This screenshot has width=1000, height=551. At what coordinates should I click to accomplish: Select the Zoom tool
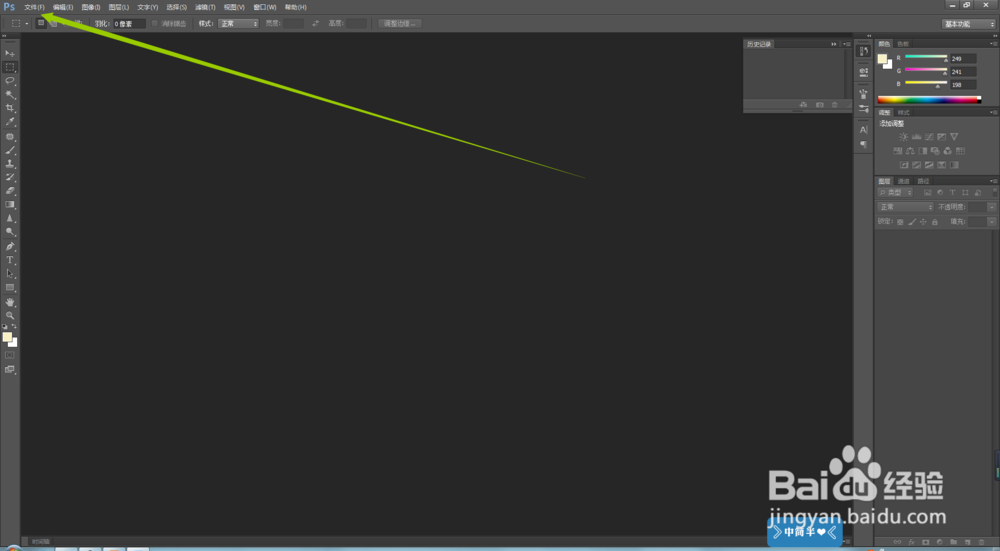(10, 316)
